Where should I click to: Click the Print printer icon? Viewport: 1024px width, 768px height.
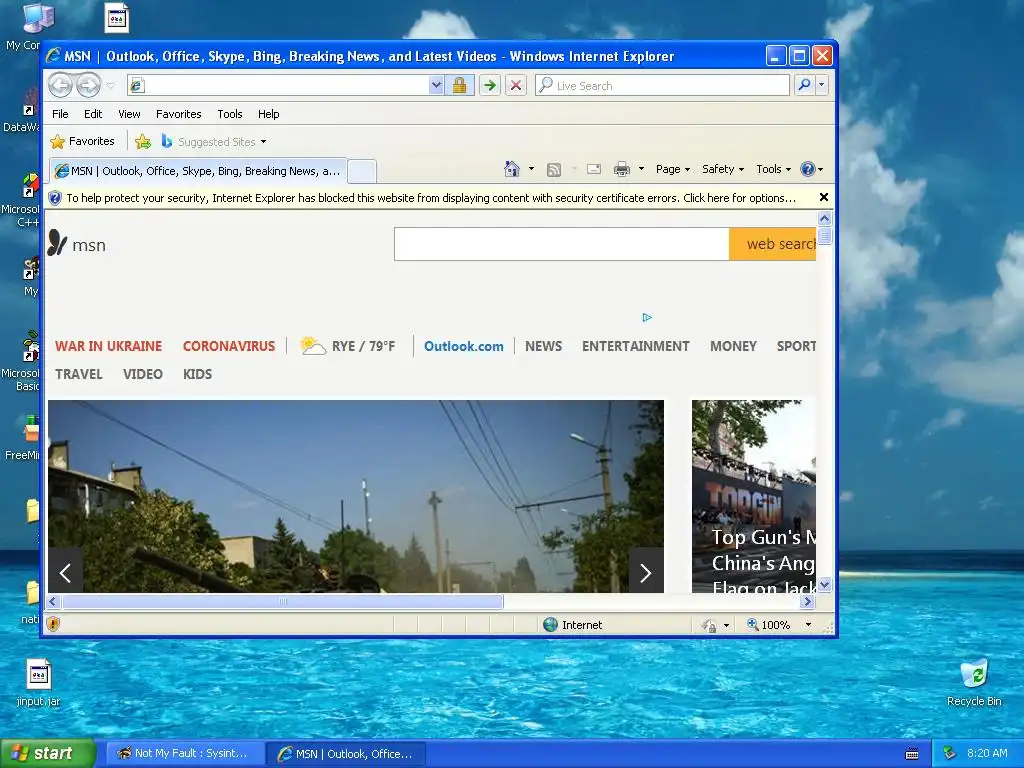(x=622, y=169)
